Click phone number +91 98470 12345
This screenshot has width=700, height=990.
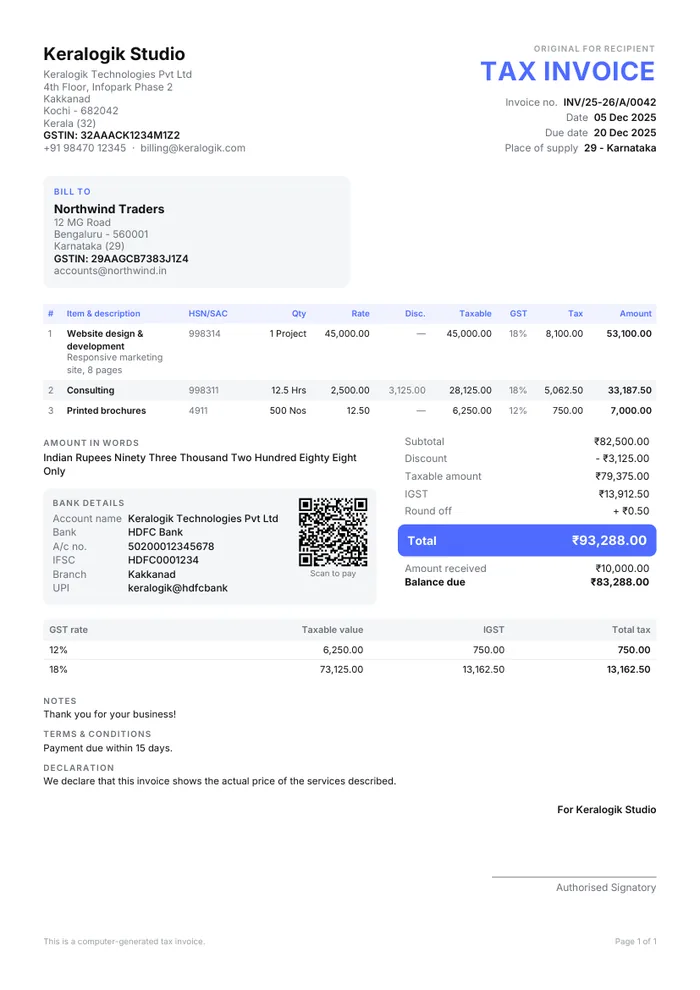pos(85,148)
